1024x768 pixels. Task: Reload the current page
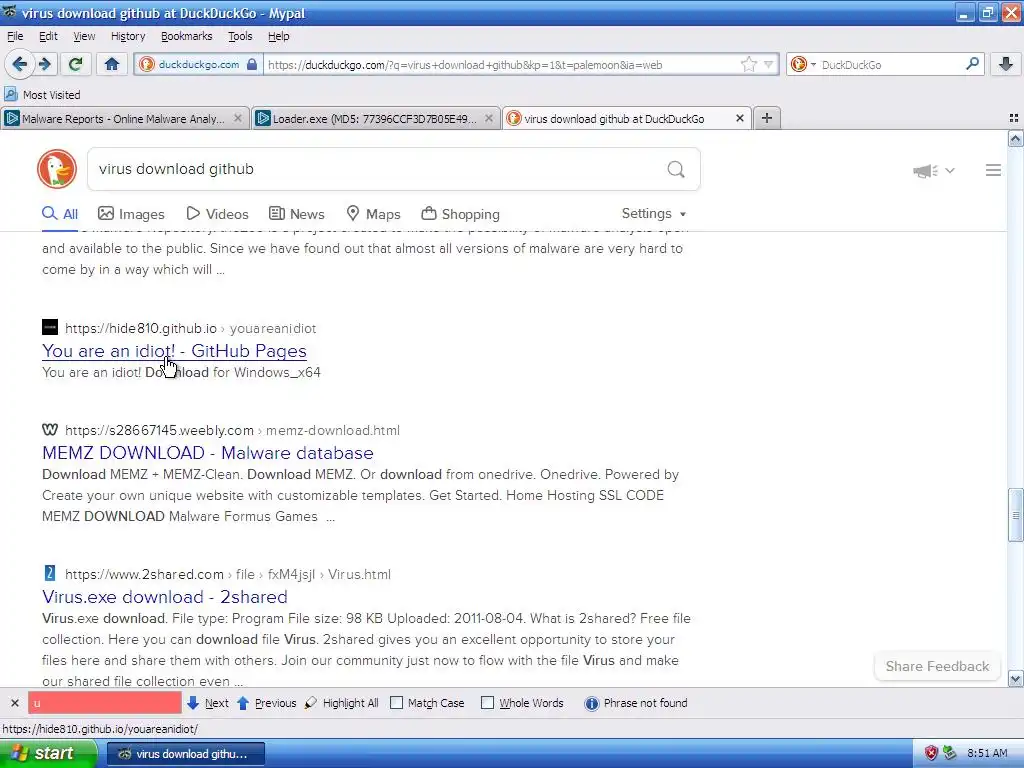click(76, 64)
